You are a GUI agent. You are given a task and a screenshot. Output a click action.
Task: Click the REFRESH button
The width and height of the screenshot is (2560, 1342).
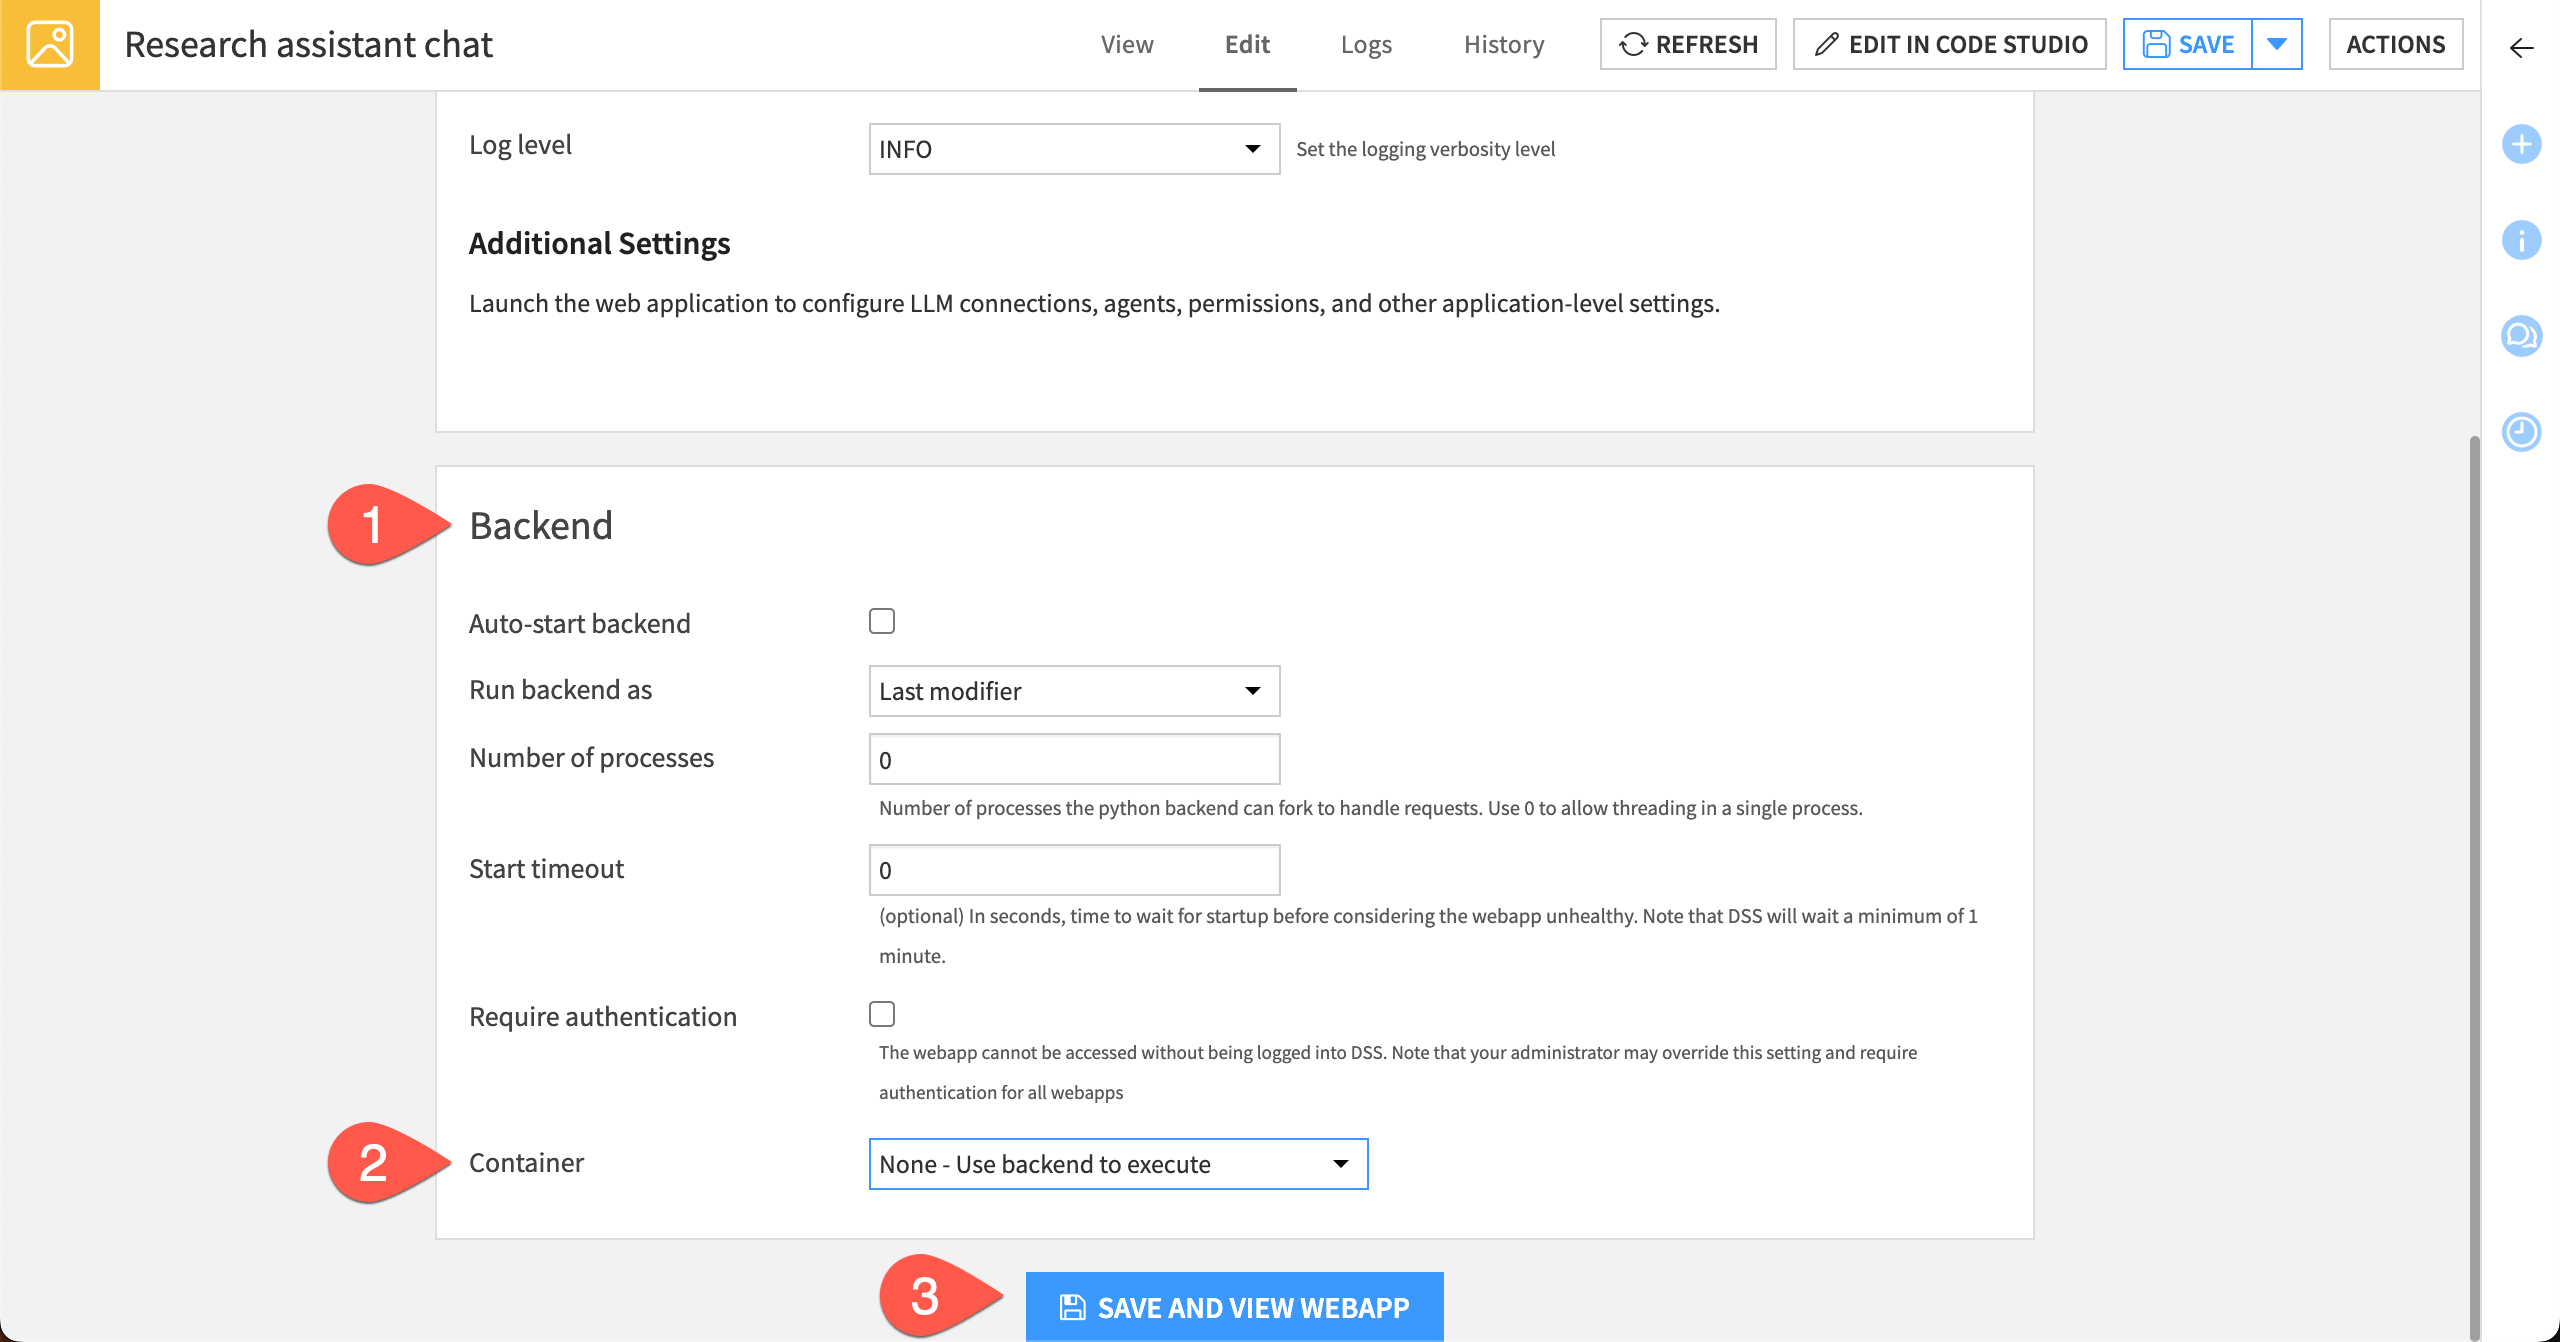(1688, 44)
